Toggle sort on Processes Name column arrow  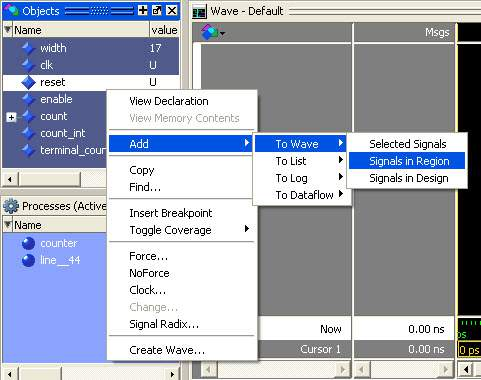click(8, 225)
